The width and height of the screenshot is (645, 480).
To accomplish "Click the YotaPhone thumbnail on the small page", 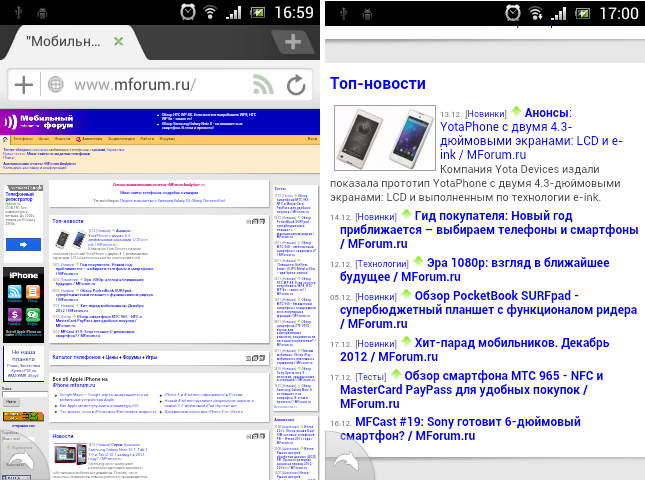I will (71, 240).
